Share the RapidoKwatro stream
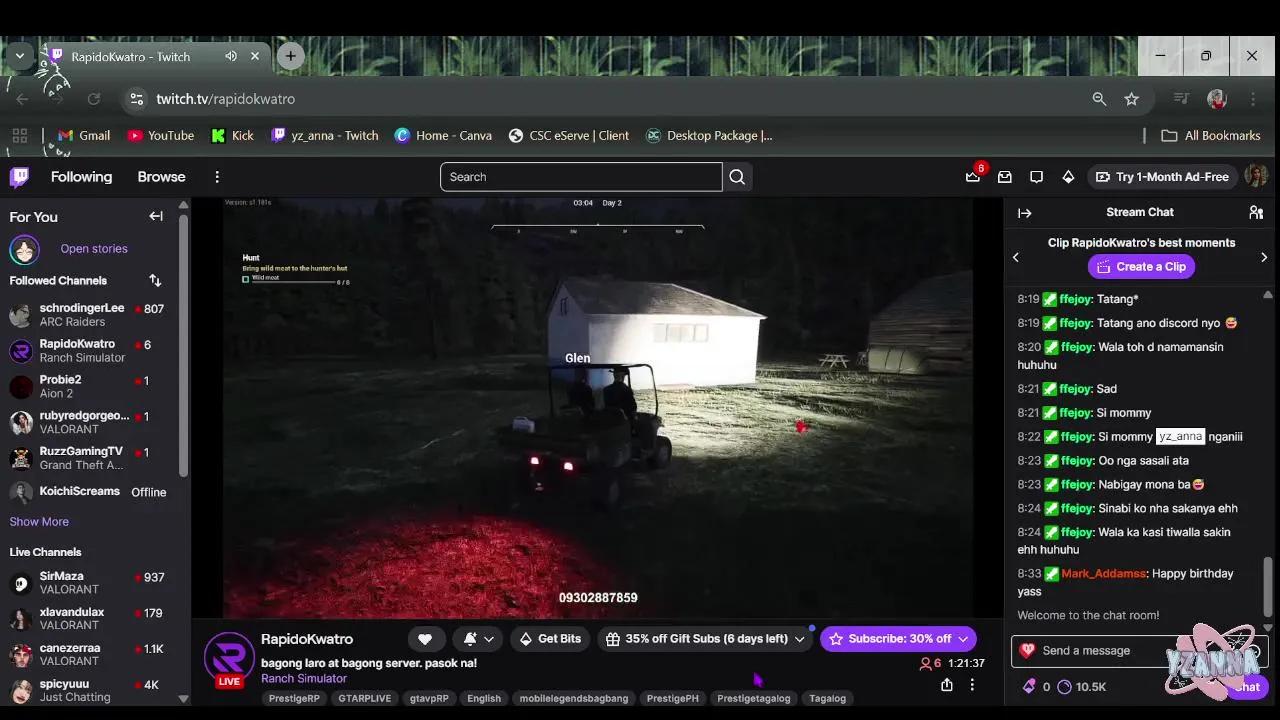 coord(947,685)
